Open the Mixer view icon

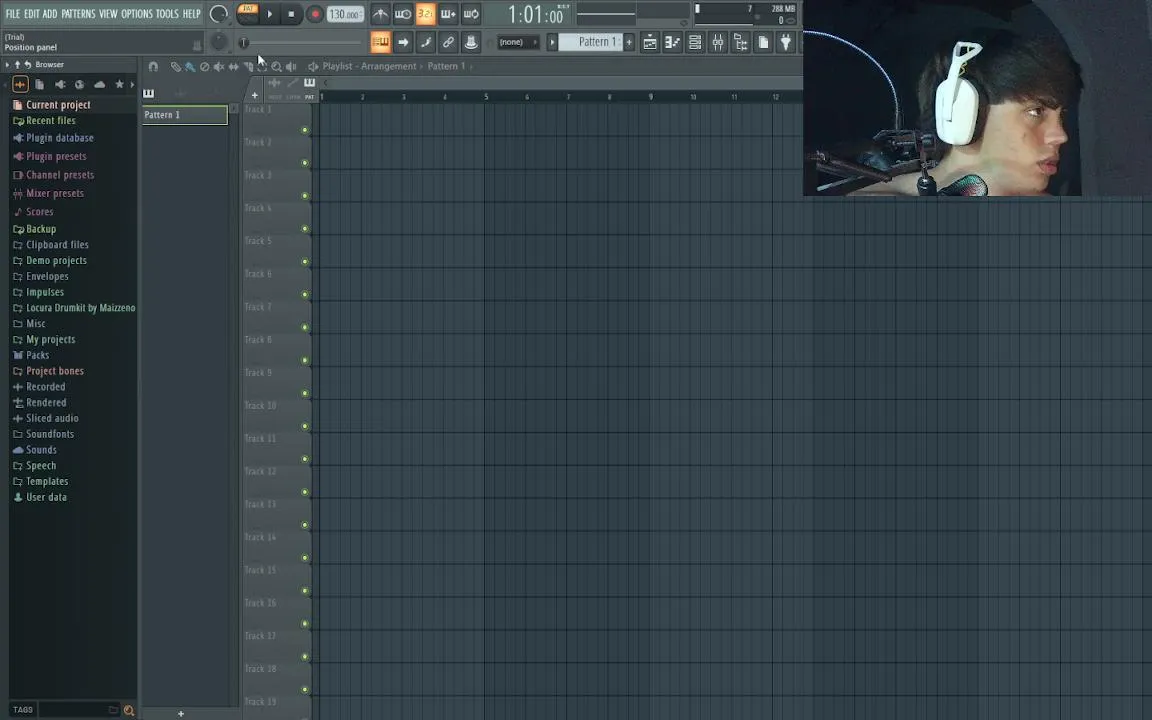[718, 43]
